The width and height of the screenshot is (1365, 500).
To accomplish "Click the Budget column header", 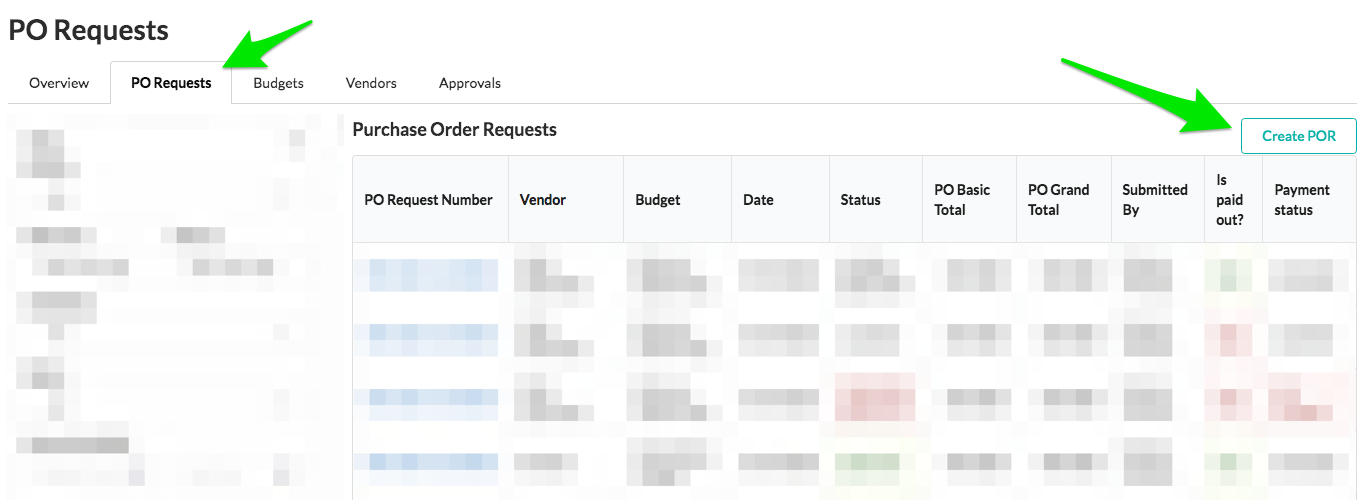I will pyautogui.click(x=658, y=200).
